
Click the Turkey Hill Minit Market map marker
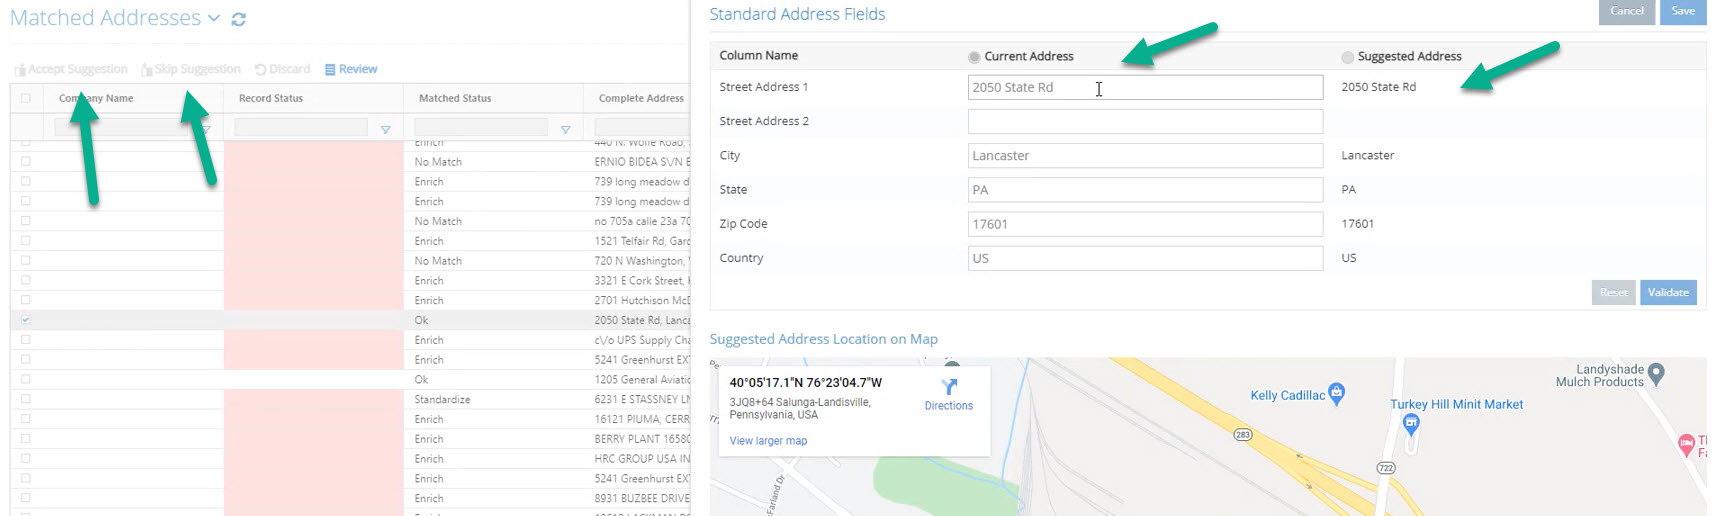[1411, 424]
